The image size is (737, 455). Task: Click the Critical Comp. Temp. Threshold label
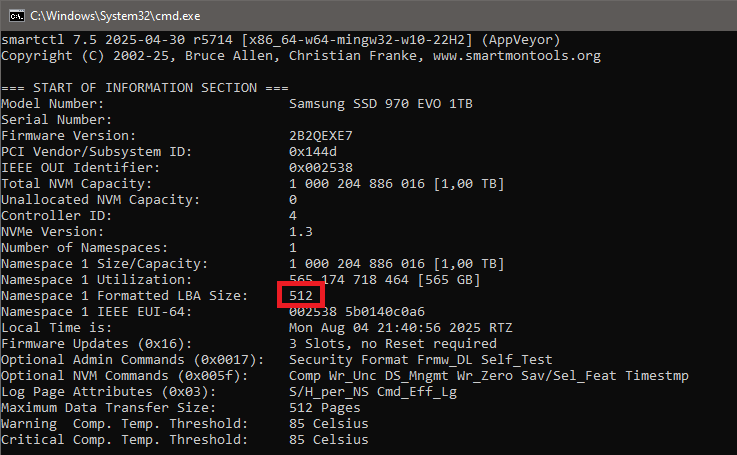tap(124, 439)
